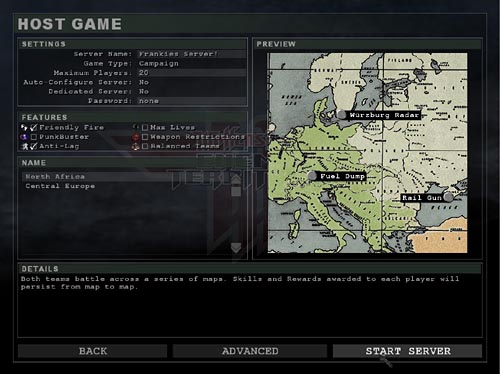
Task: Enable the Weapon Restrictions checkbox
Action: (x=145, y=137)
